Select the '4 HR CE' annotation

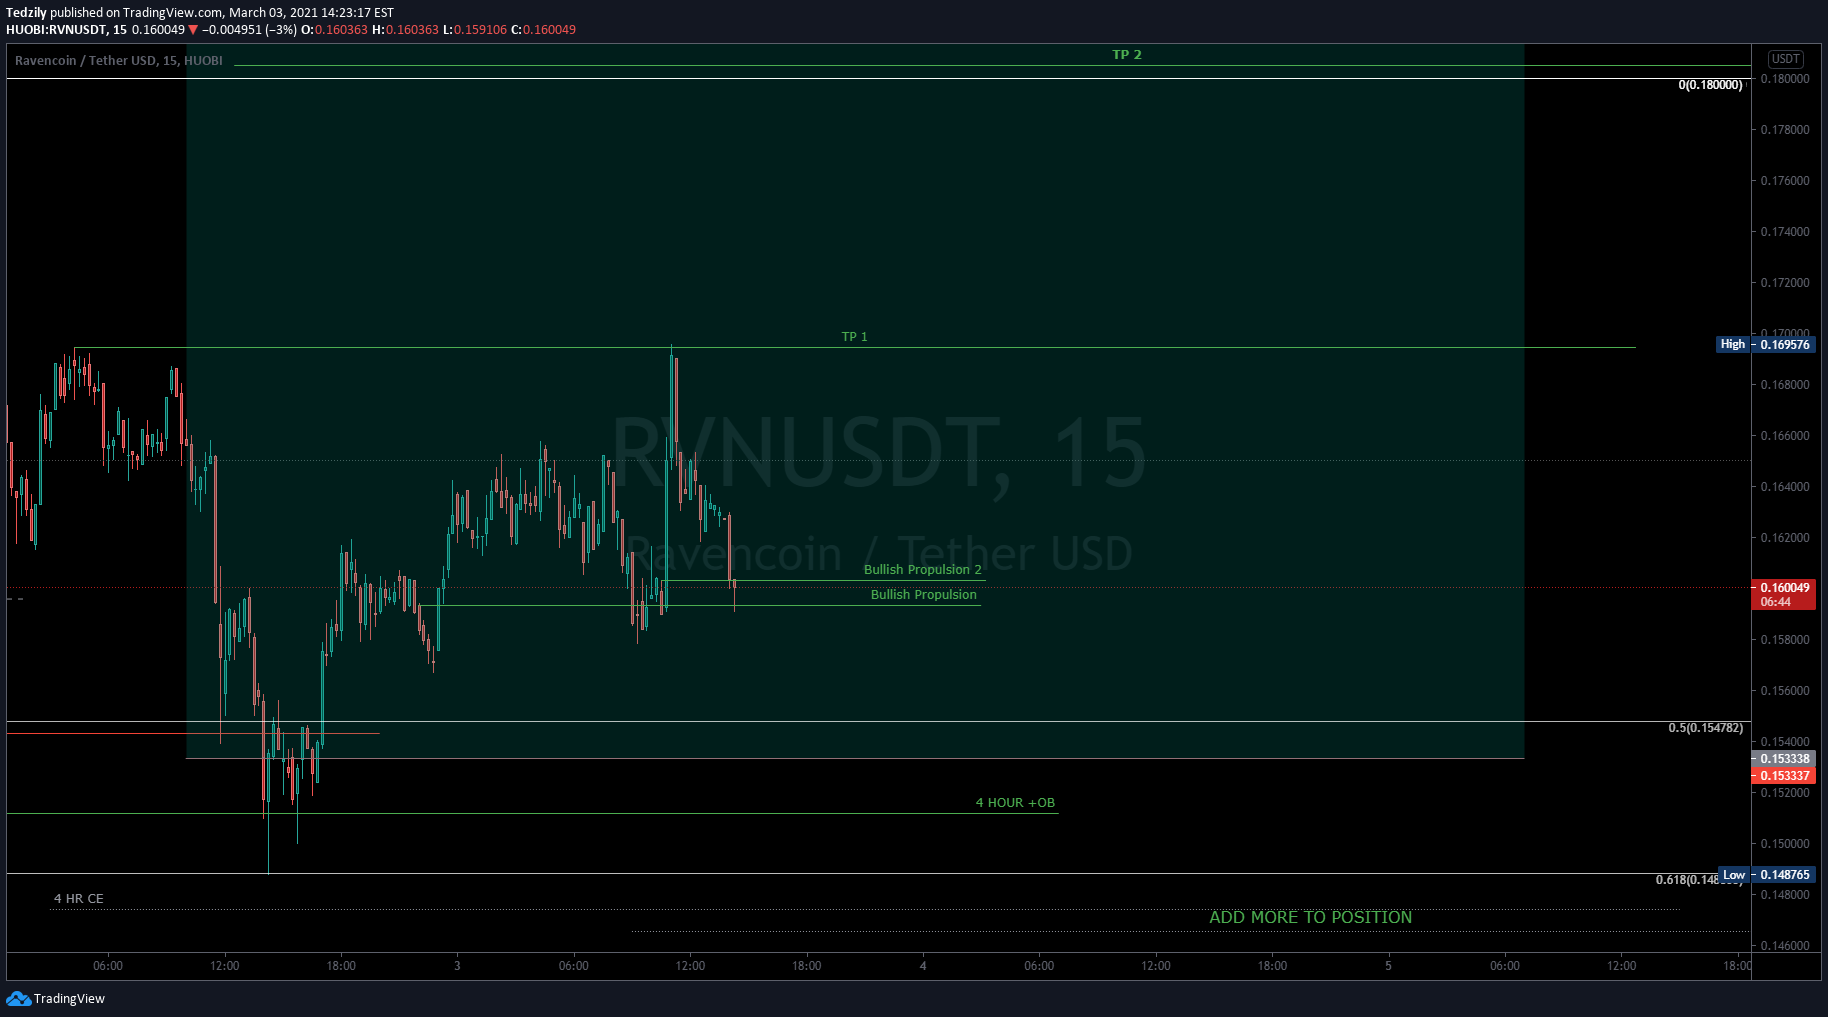(x=79, y=899)
